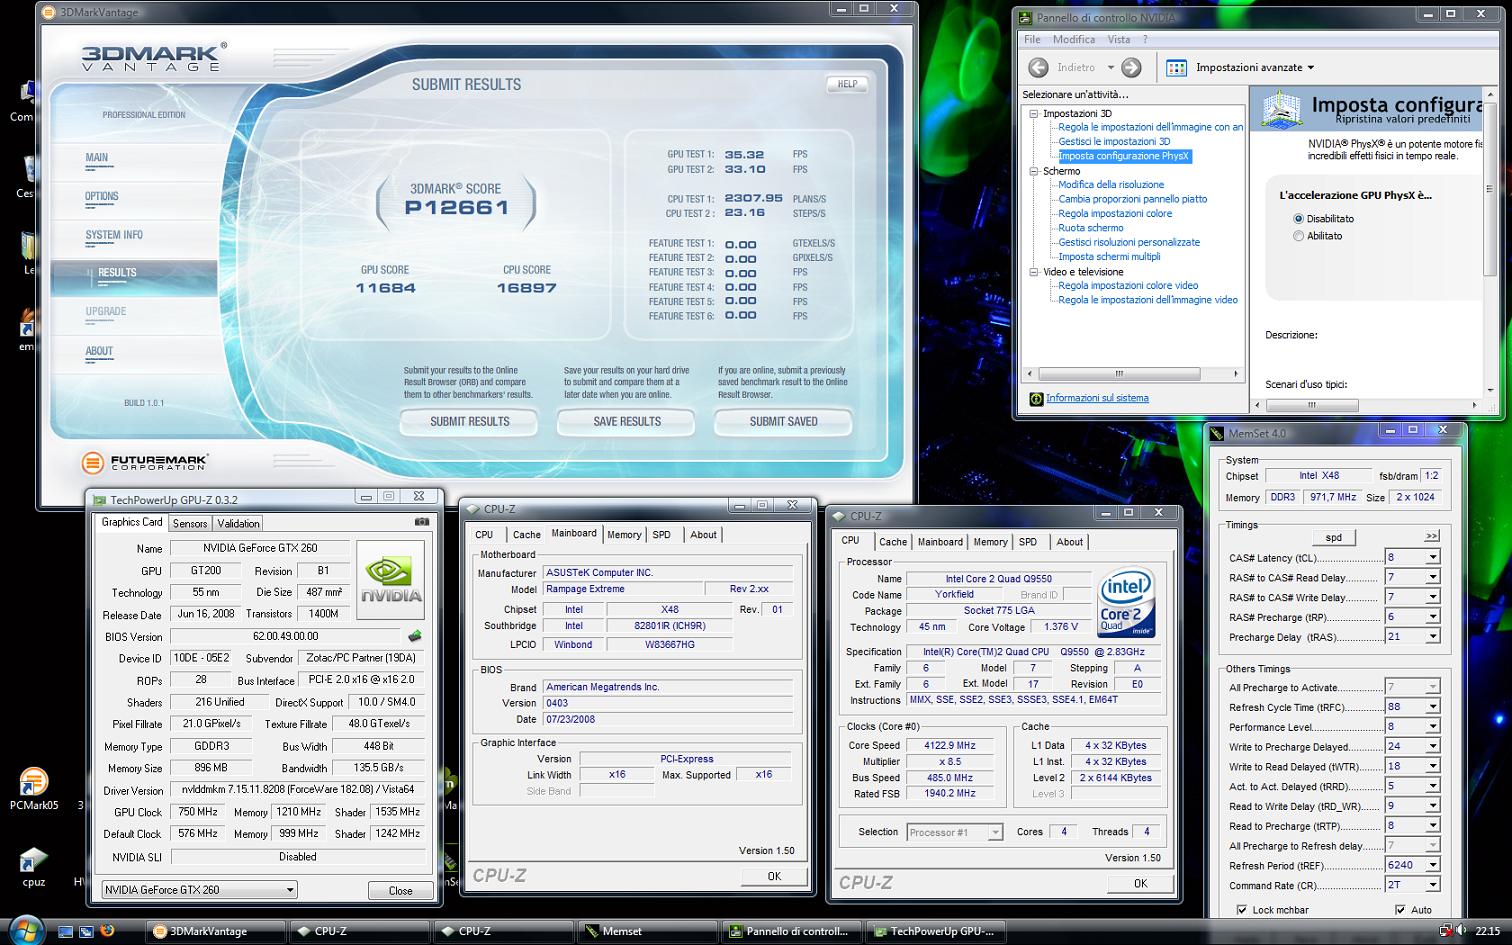Click the NVIDIA right pane horizontal scrollbar

(x=1366, y=405)
